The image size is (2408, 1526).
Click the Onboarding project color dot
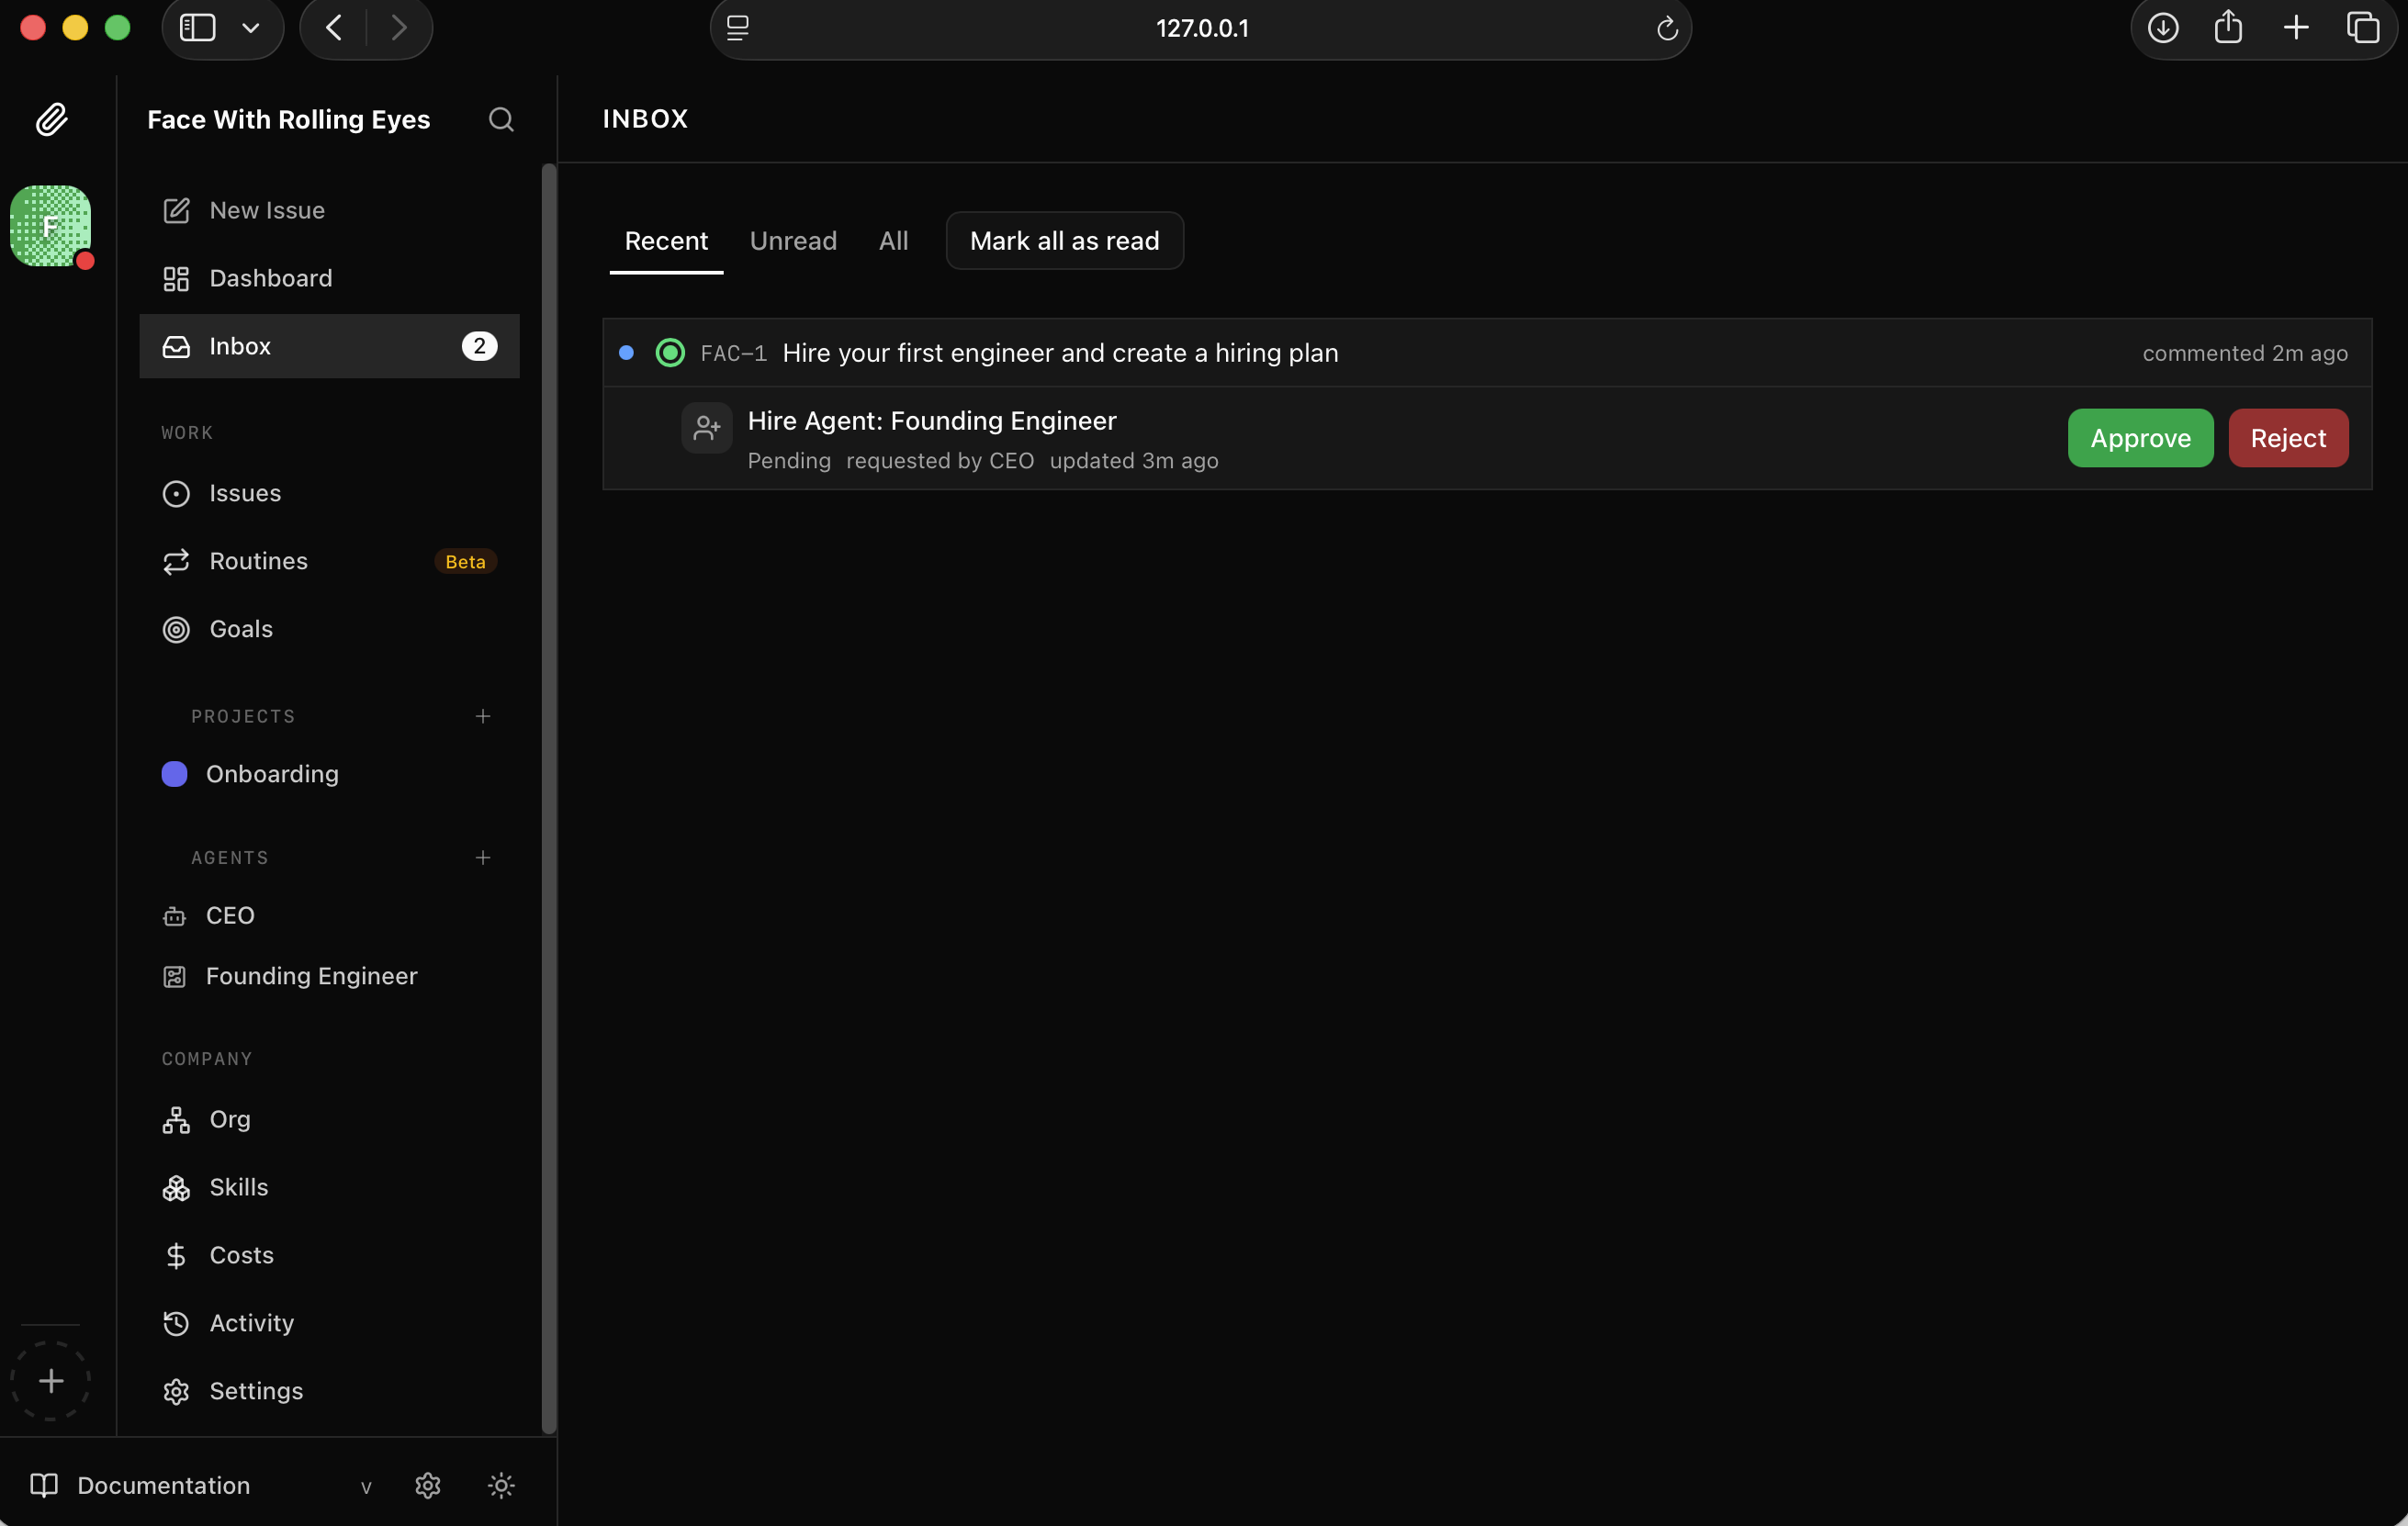coord(175,774)
